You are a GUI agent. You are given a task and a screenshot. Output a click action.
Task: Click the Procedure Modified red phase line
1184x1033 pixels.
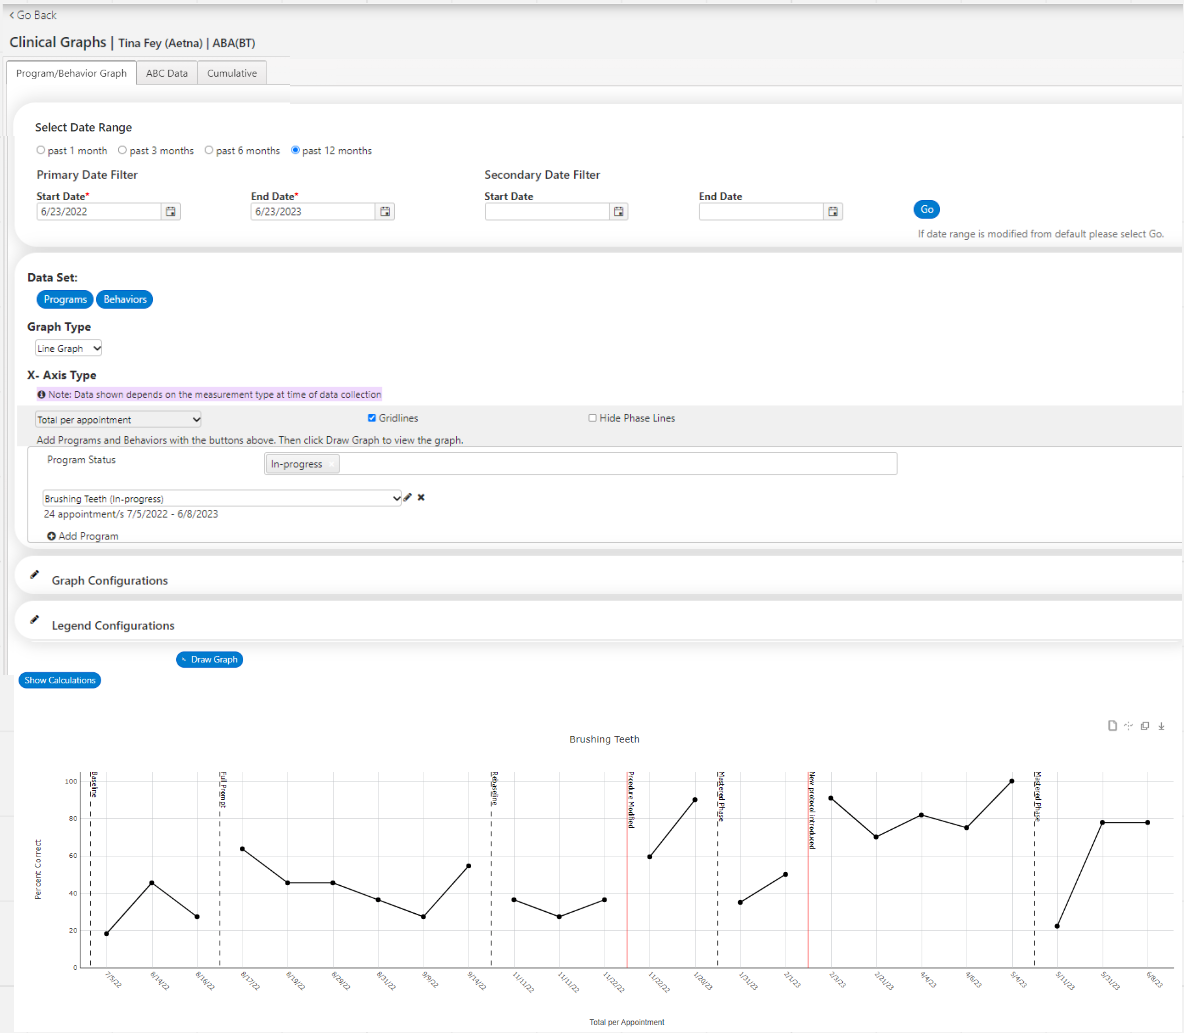tap(627, 869)
